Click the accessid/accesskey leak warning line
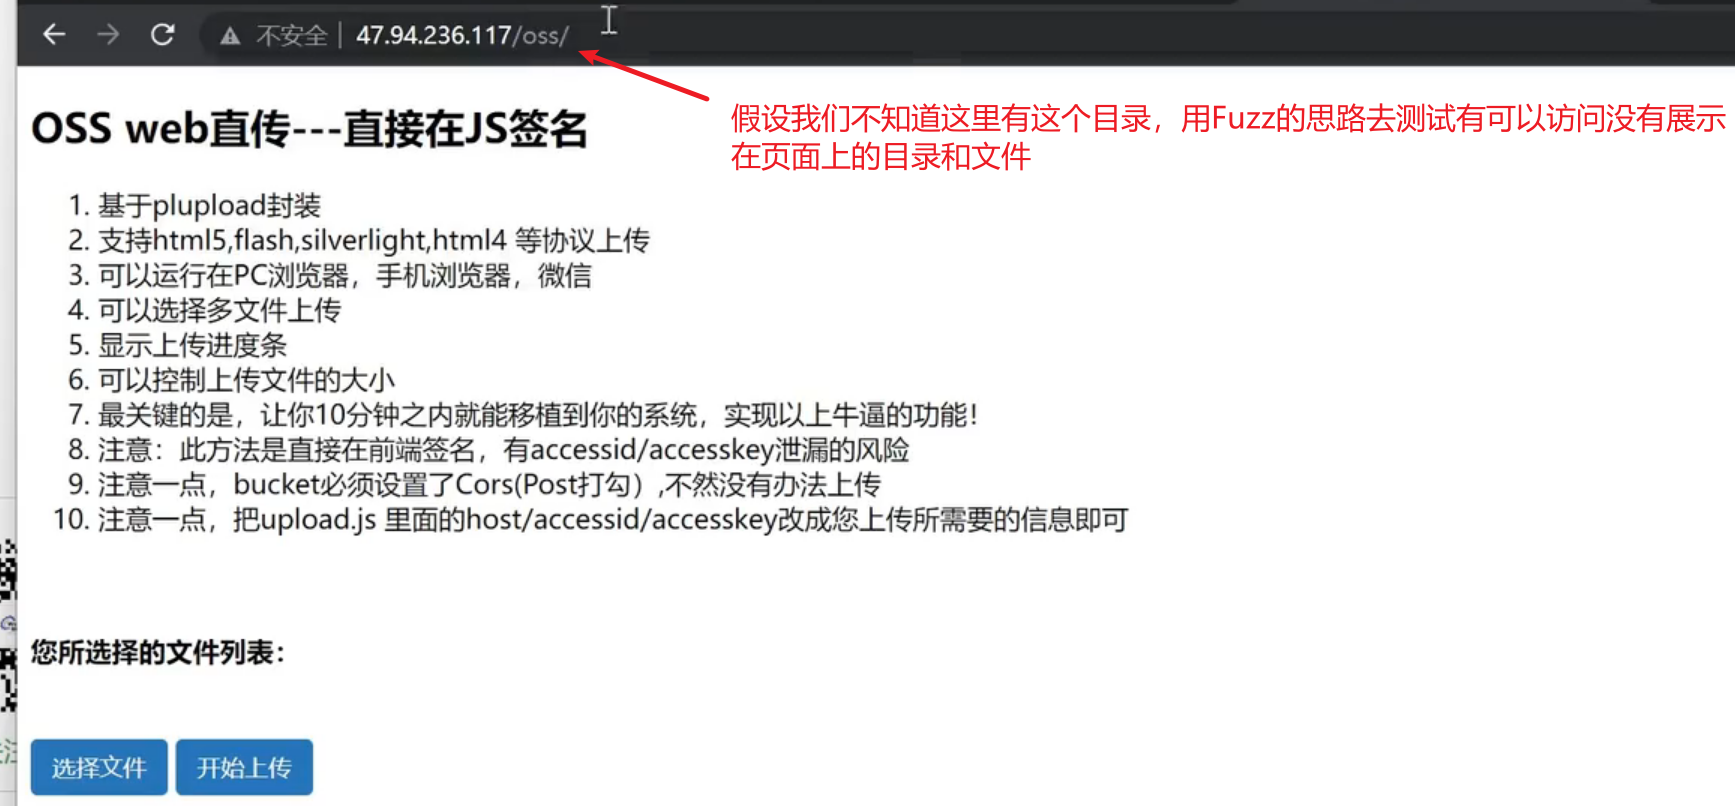Image resolution: width=1735 pixels, height=806 pixels. click(x=503, y=450)
